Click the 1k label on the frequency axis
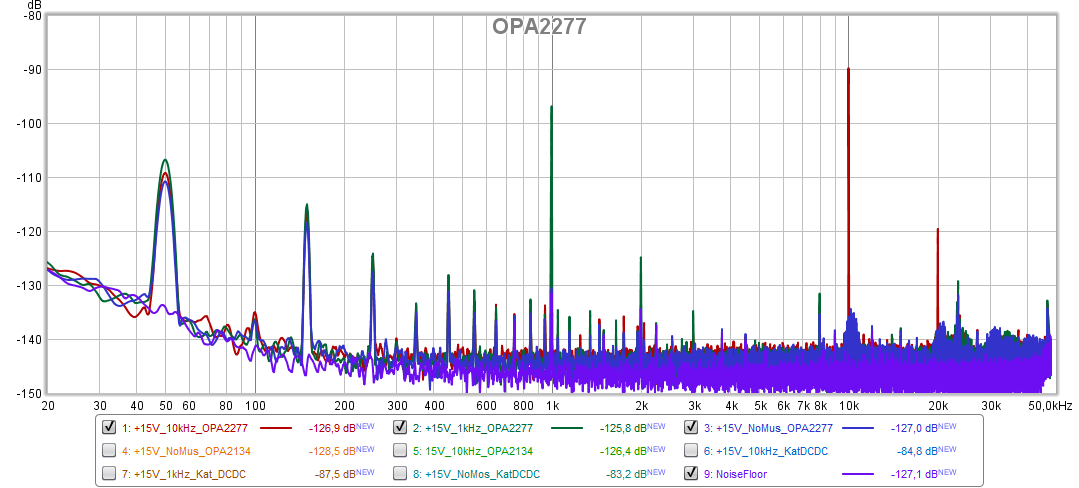Image resolution: width=1079 pixels, height=488 pixels. coord(553,405)
